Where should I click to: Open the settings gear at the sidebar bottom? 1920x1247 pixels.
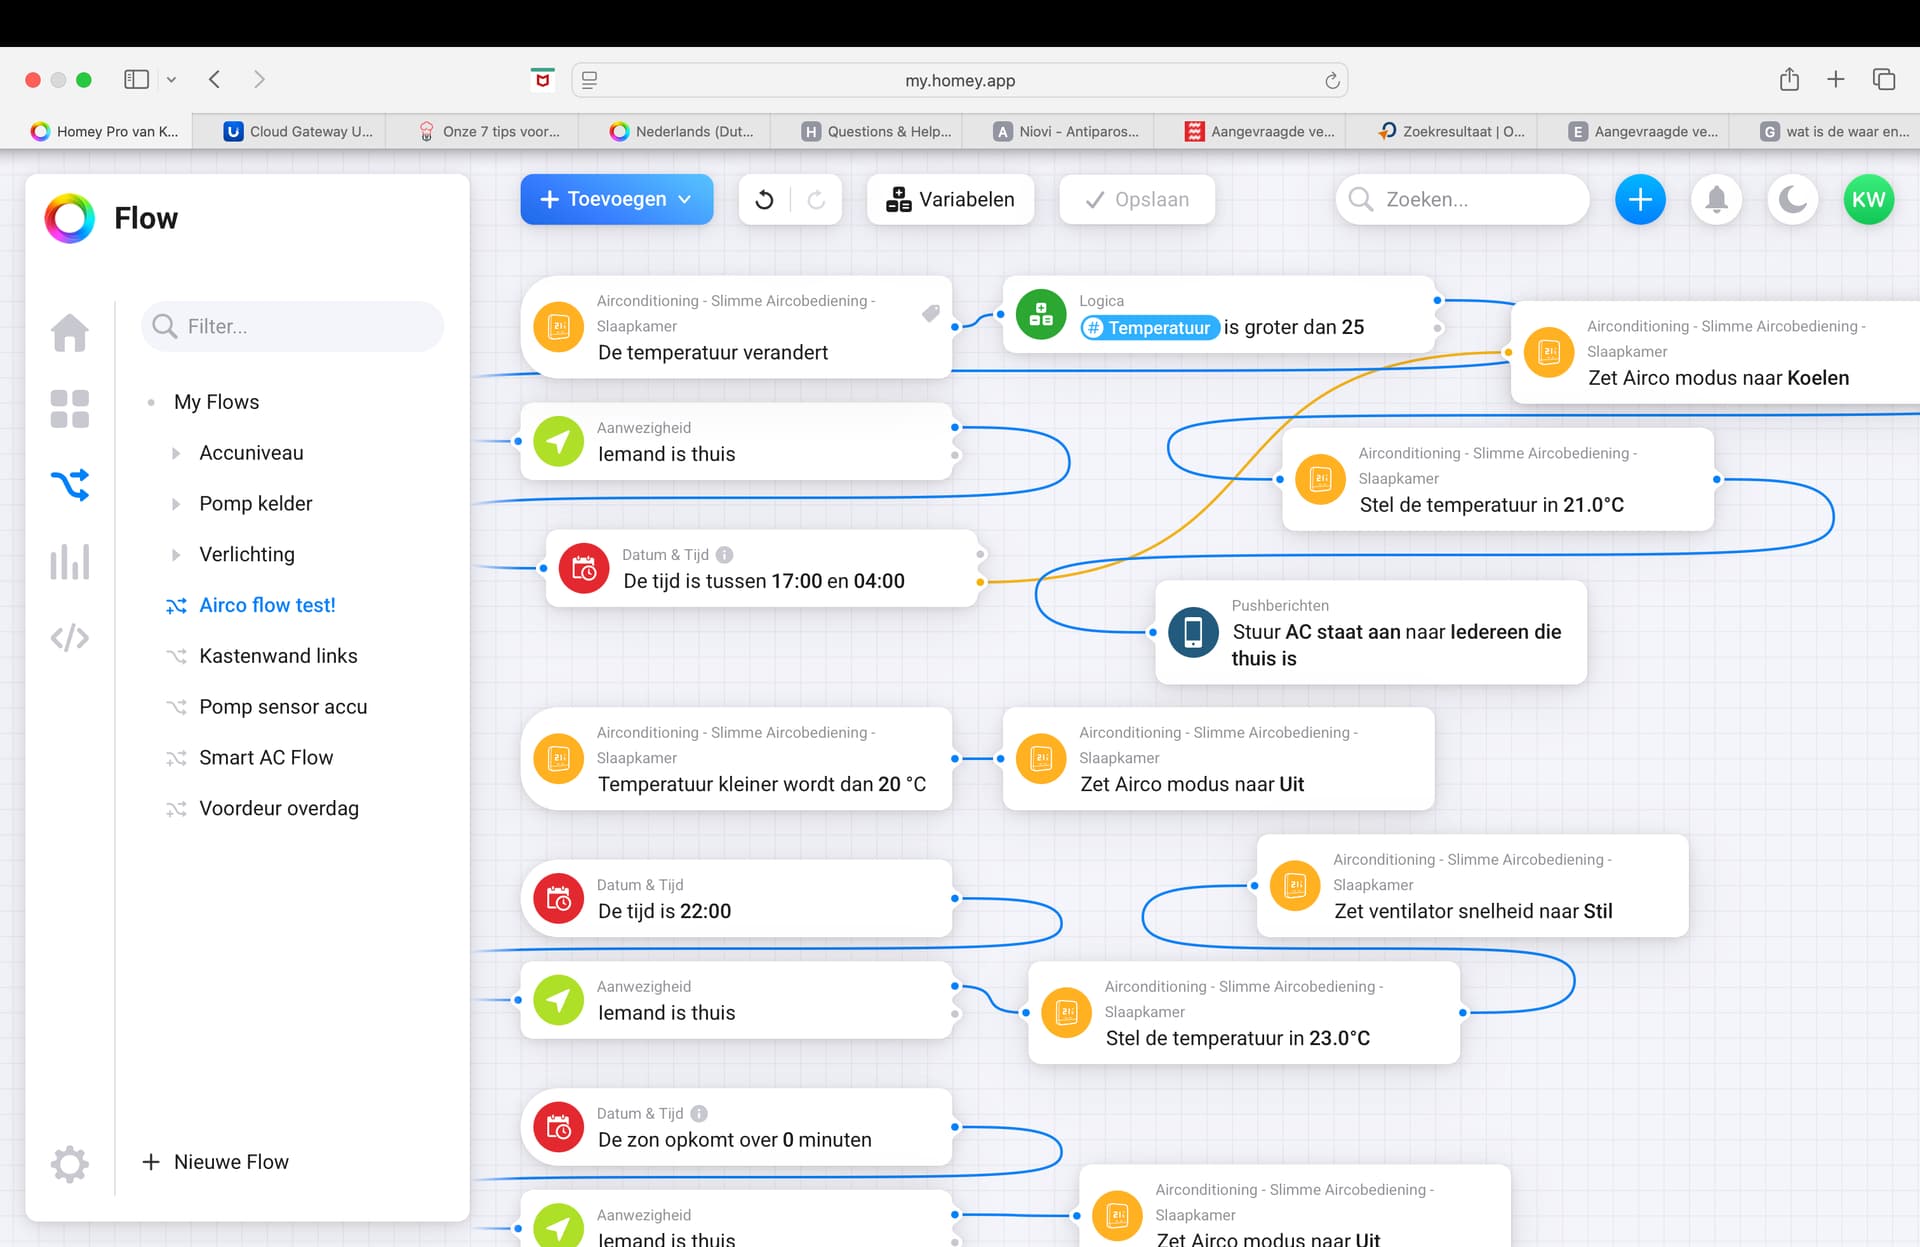[x=70, y=1164]
